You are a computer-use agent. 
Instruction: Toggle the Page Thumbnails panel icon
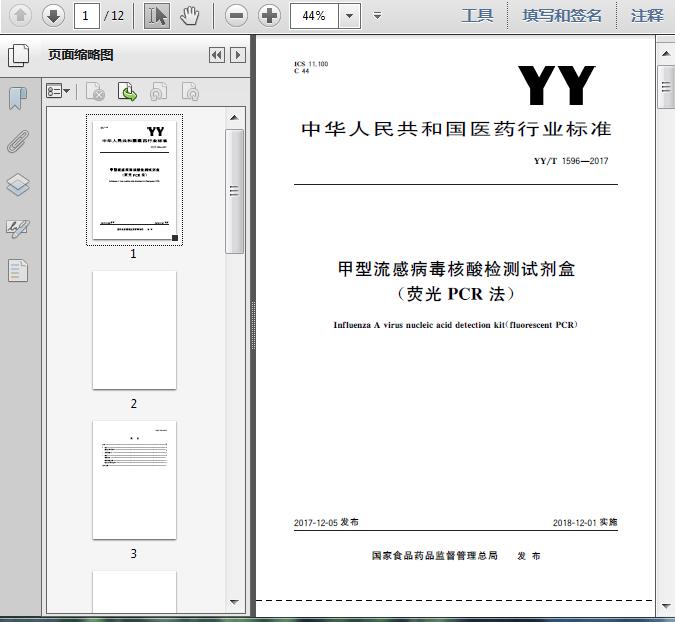tap(17, 55)
